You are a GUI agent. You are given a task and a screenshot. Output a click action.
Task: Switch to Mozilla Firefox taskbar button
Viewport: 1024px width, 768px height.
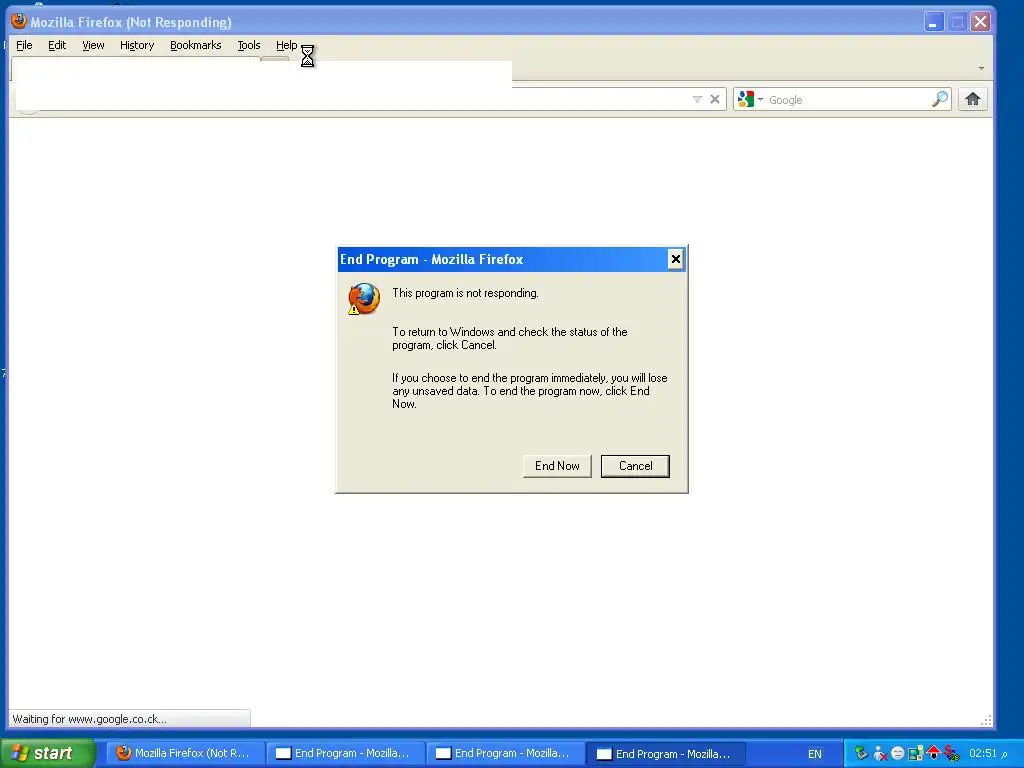[184, 754]
